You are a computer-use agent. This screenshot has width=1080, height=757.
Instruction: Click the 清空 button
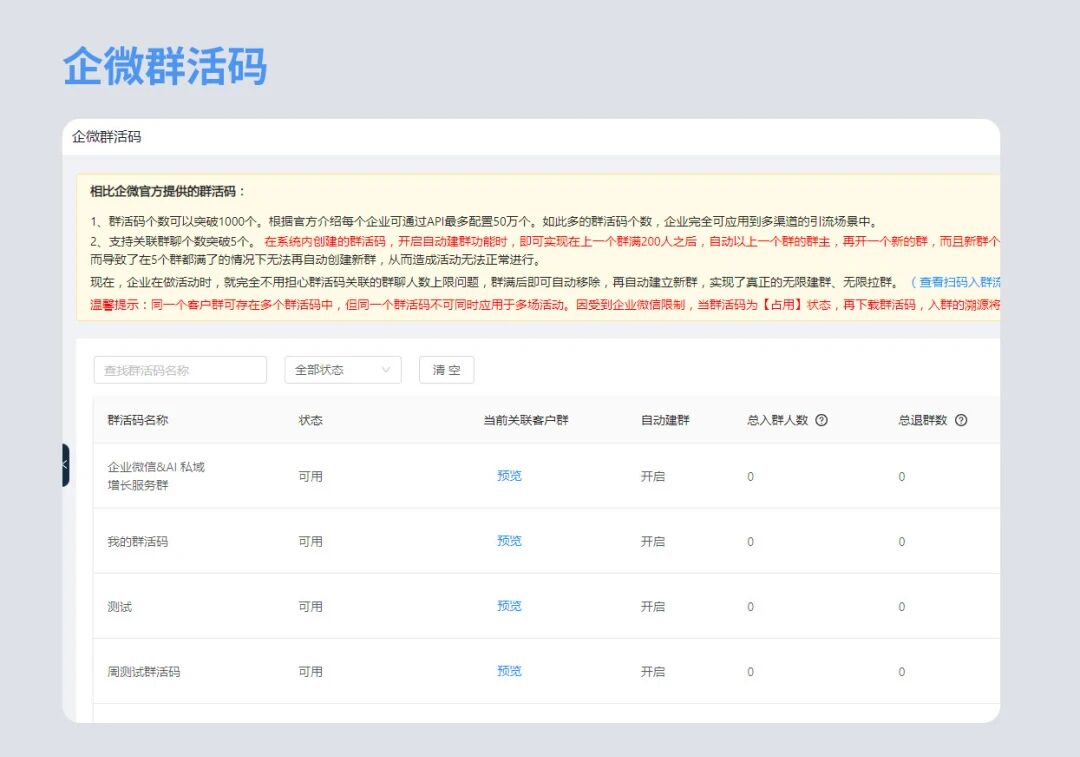446,370
